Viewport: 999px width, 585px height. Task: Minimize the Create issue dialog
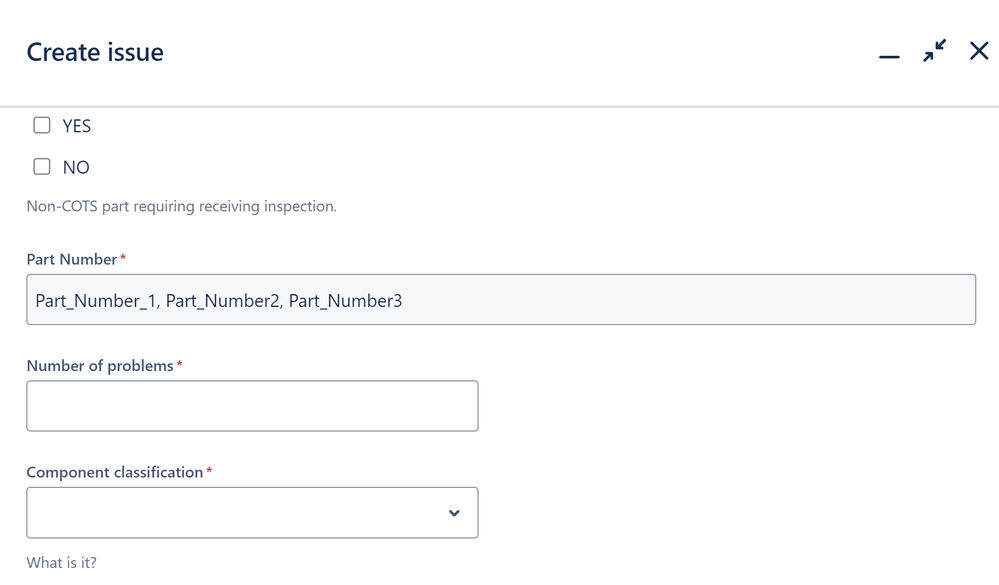(x=889, y=57)
